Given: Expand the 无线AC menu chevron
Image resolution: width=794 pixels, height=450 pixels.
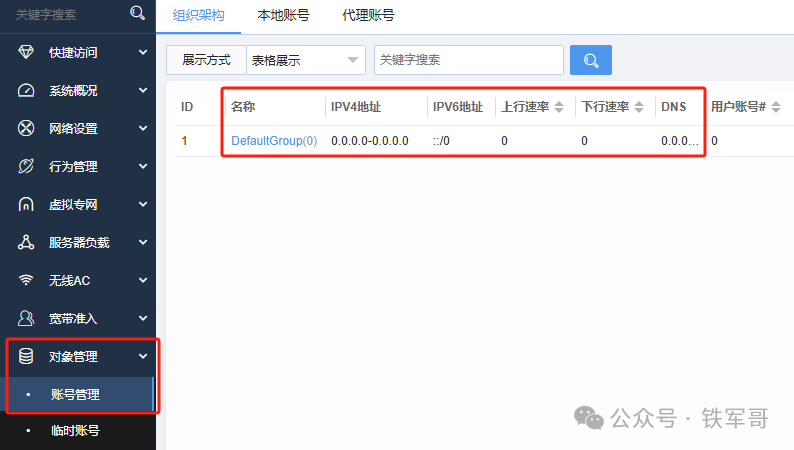Looking at the screenshot, I should pos(143,280).
